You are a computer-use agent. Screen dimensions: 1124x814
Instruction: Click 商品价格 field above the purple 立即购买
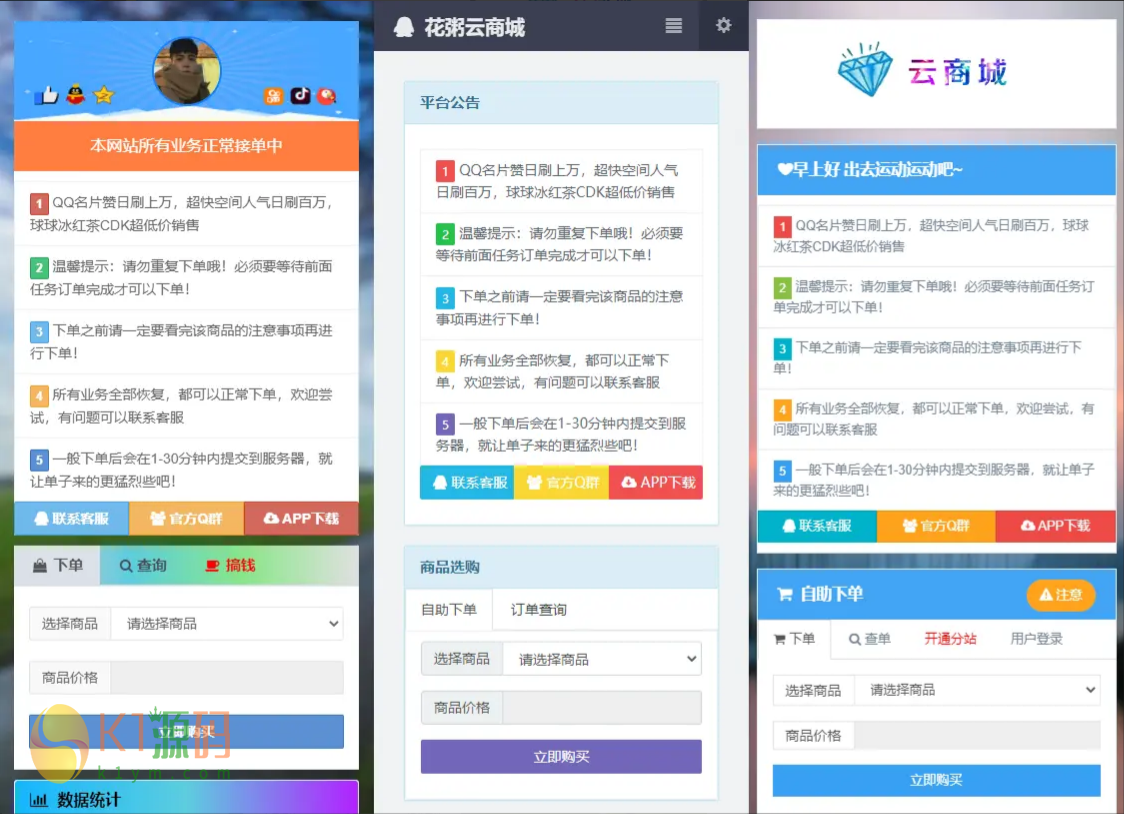click(602, 708)
